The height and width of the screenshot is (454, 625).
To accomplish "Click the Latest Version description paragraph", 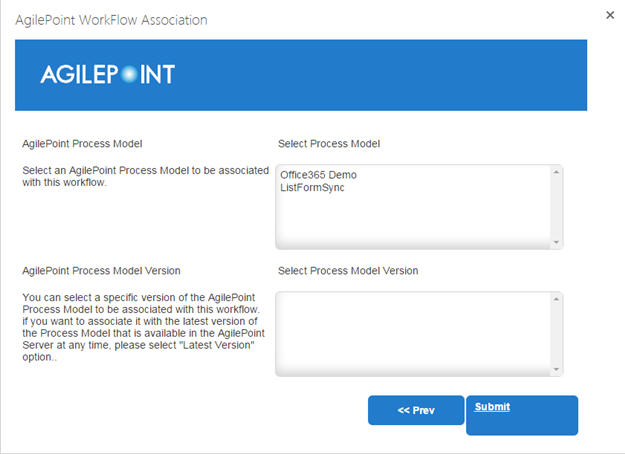I will 143,327.
